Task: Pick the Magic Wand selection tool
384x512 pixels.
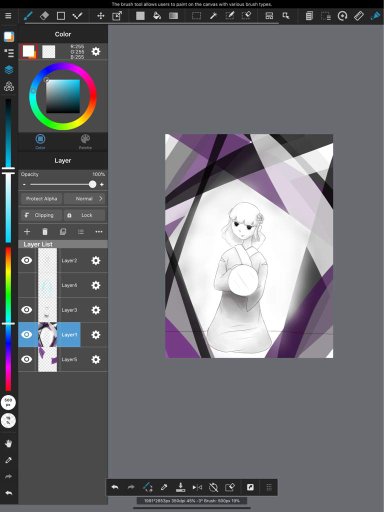Action: (x=213, y=16)
